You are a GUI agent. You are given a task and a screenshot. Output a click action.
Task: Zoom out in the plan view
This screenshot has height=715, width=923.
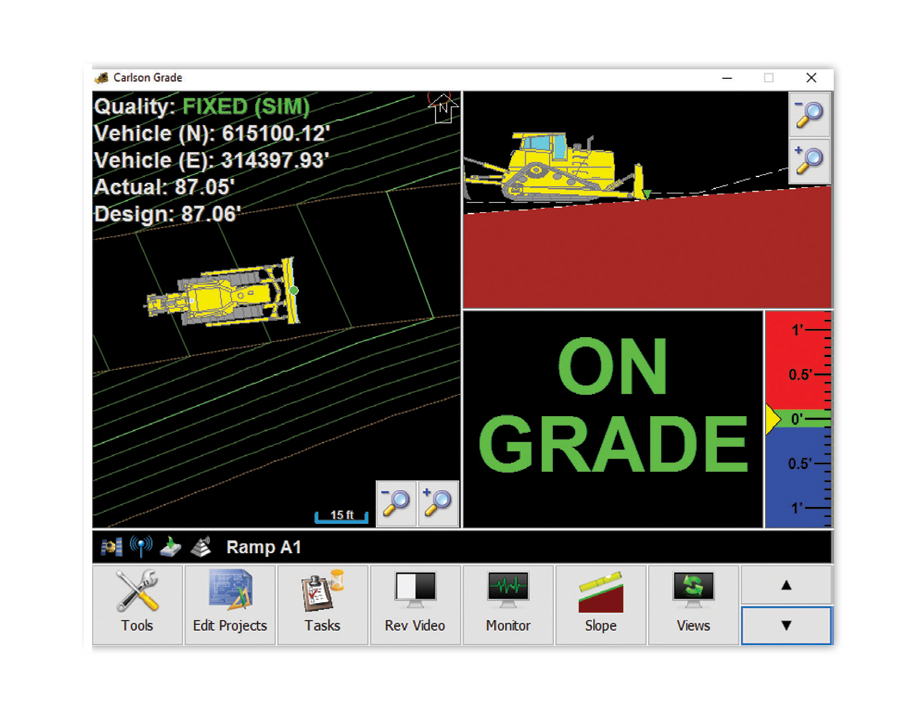tap(396, 503)
